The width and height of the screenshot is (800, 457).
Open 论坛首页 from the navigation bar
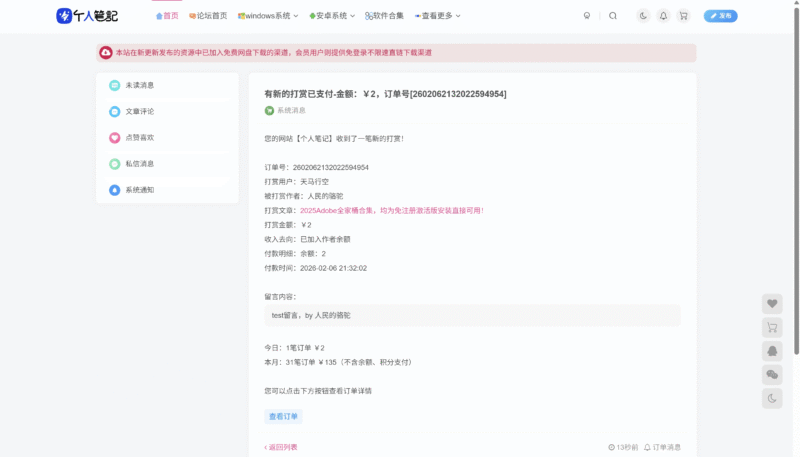point(208,16)
